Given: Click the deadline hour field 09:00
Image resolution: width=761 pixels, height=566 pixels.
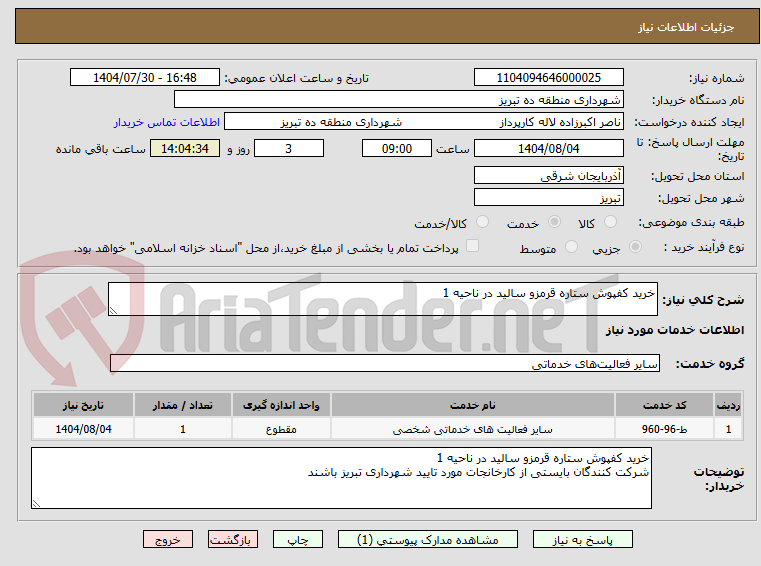Looking at the screenshot, I should coord(397,149).
